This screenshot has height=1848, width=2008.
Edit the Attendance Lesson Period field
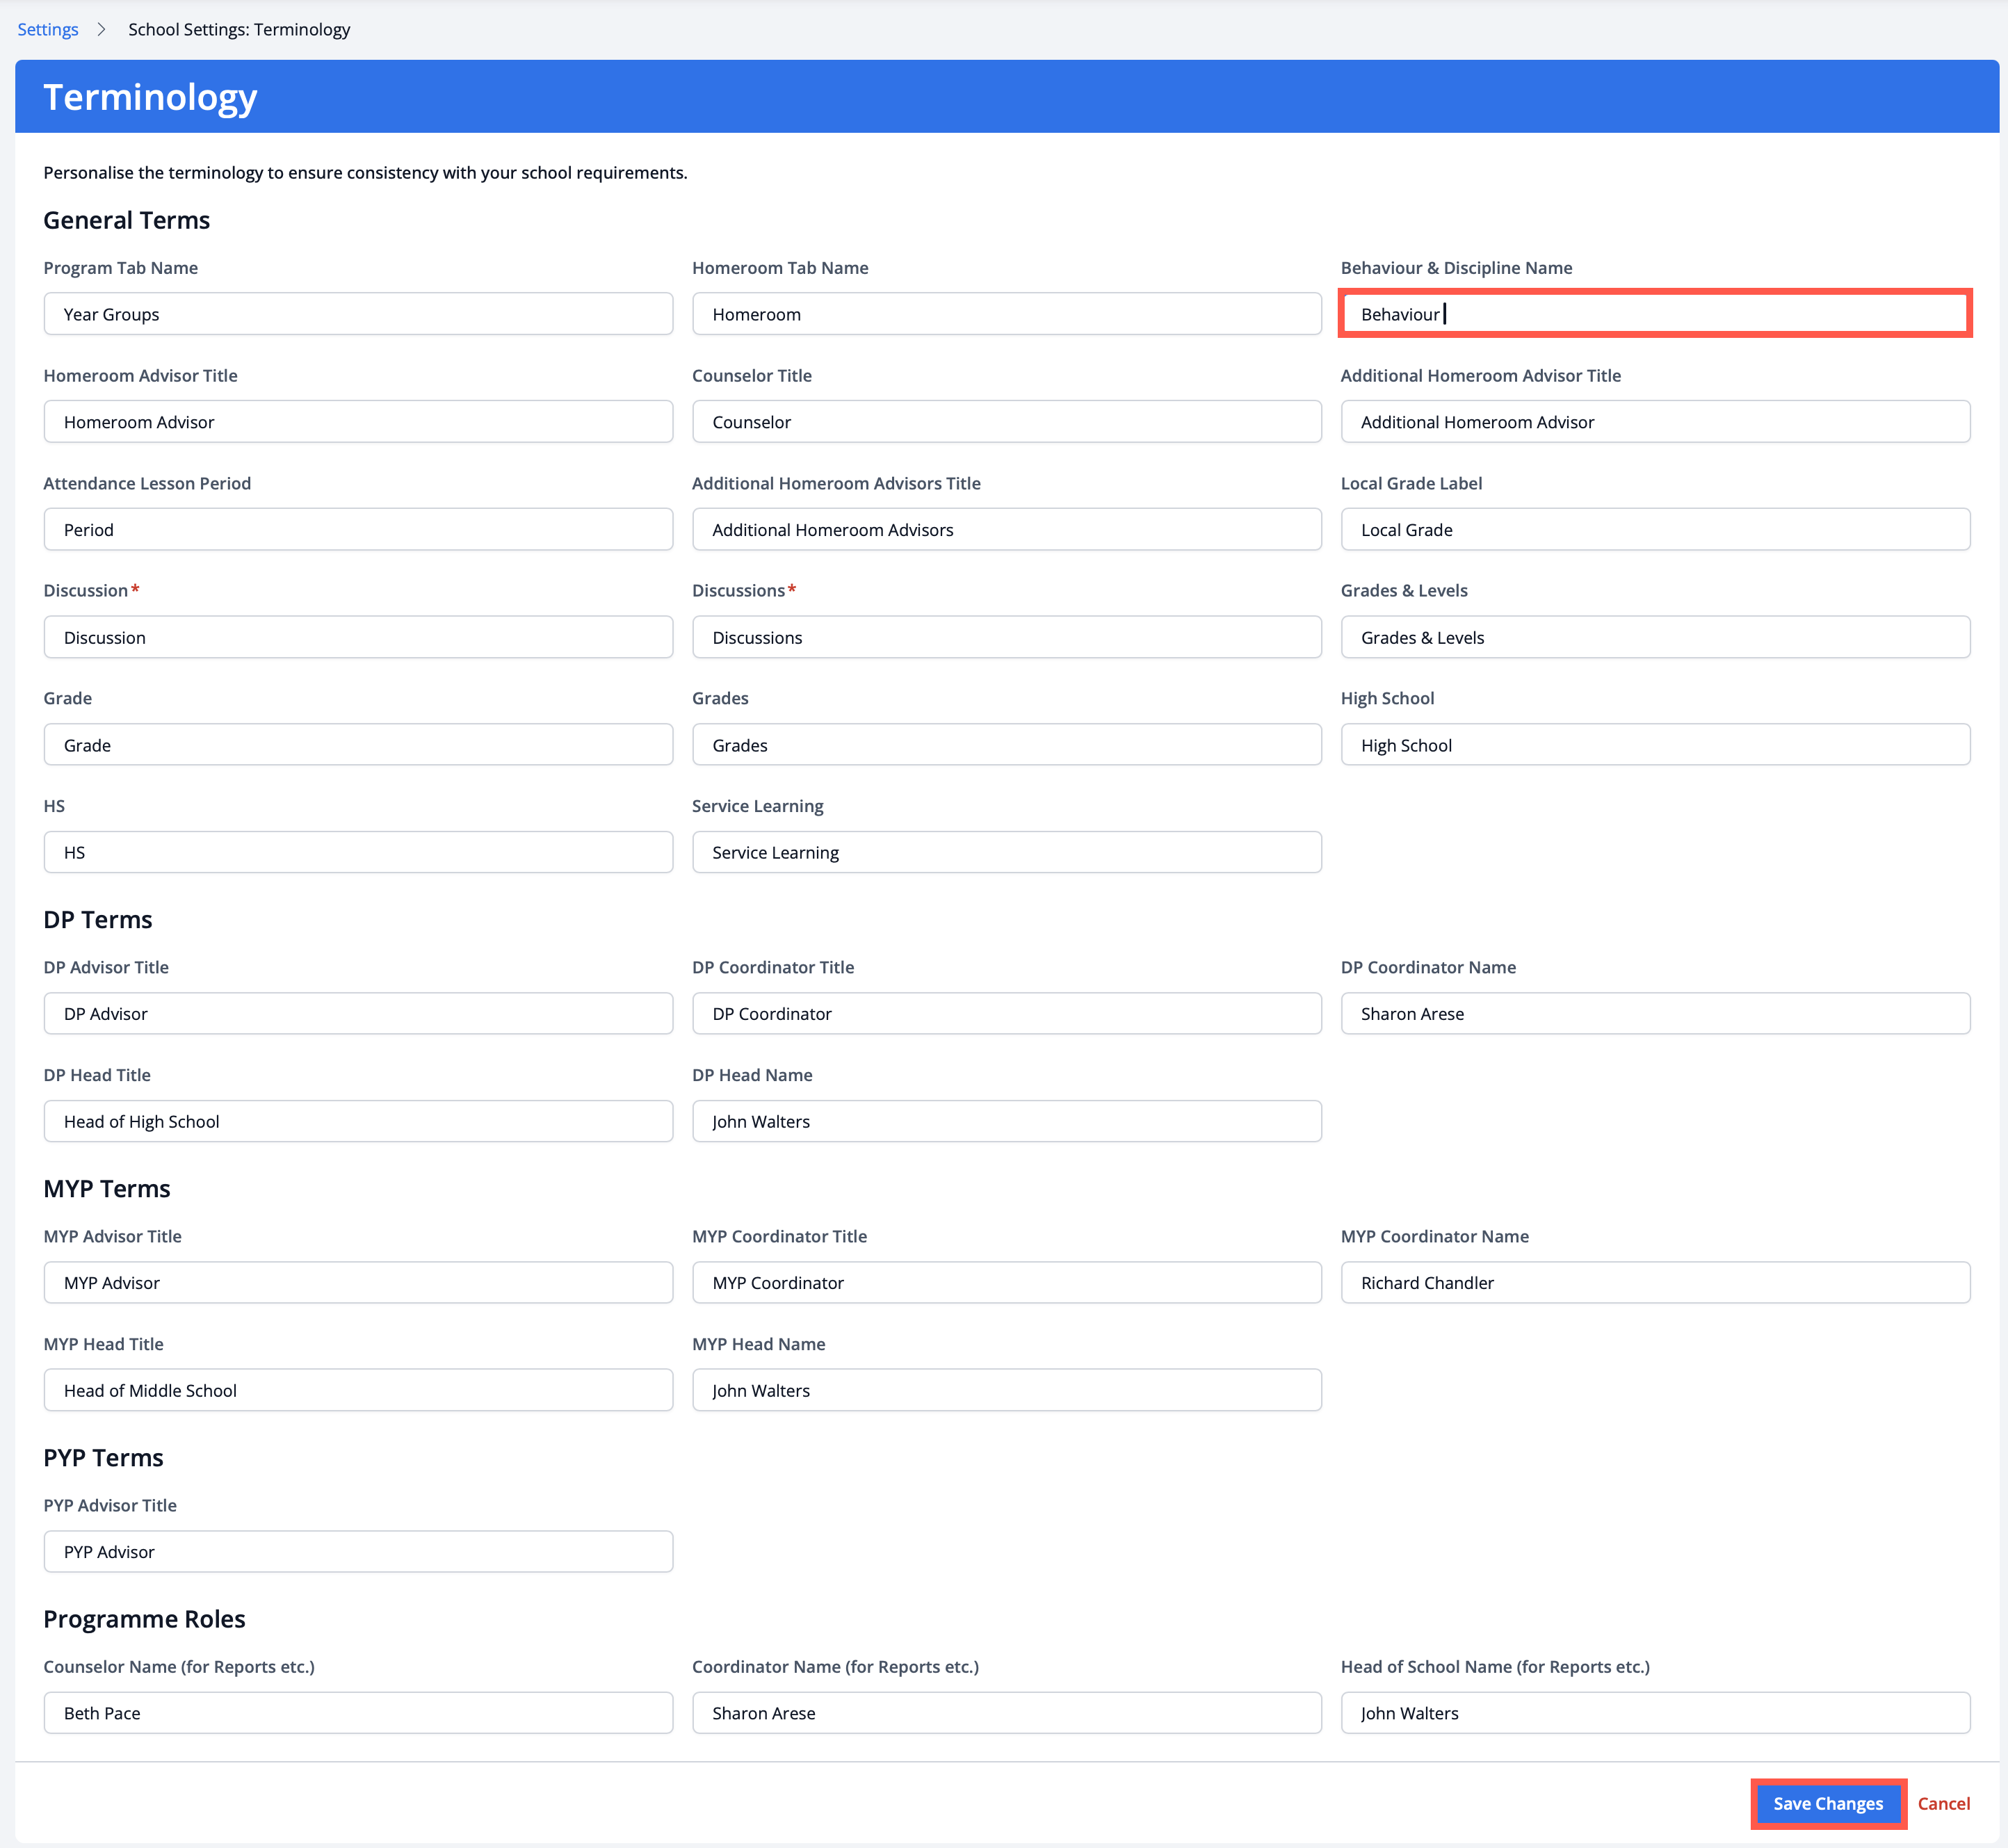pos(358,529)
